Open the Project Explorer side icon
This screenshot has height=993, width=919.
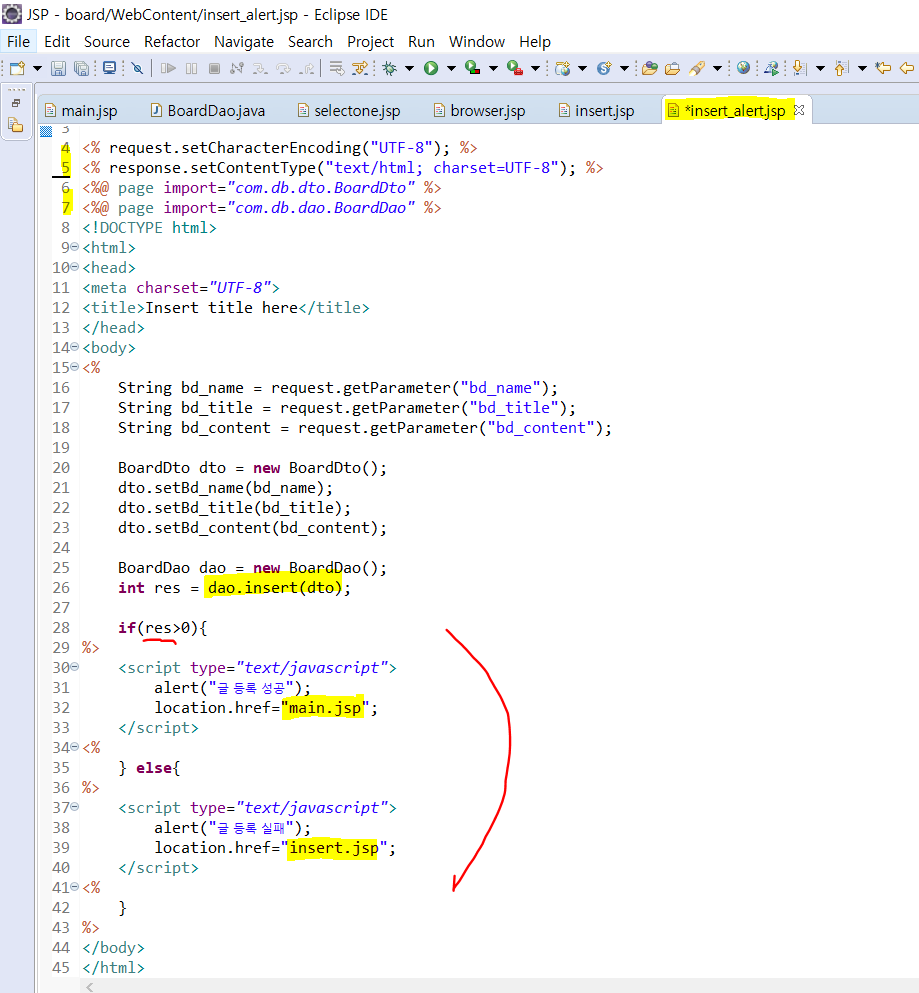(16, 125)
